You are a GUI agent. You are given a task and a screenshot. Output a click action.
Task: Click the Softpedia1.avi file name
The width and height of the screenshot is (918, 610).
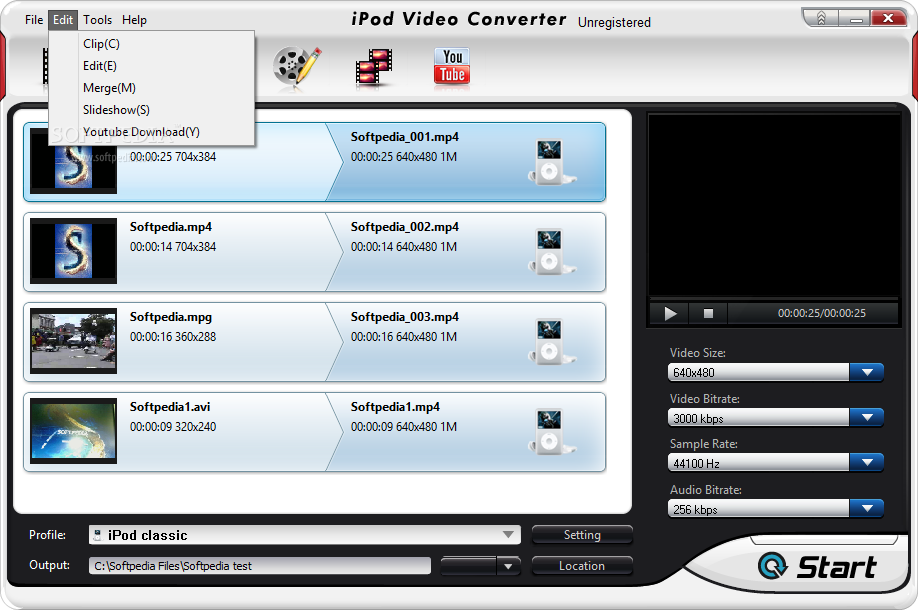pos(170,407)
